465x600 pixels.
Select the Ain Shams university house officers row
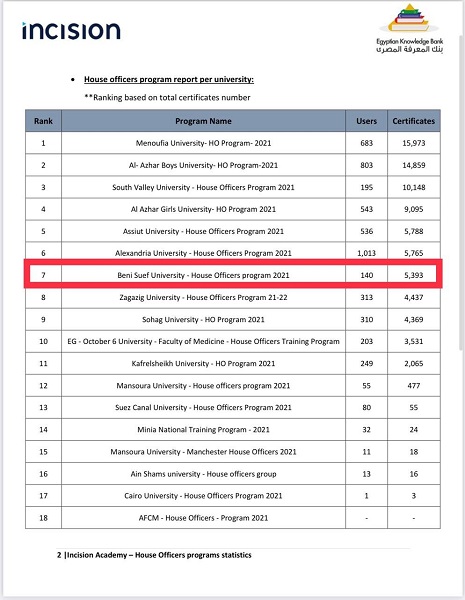233,474
